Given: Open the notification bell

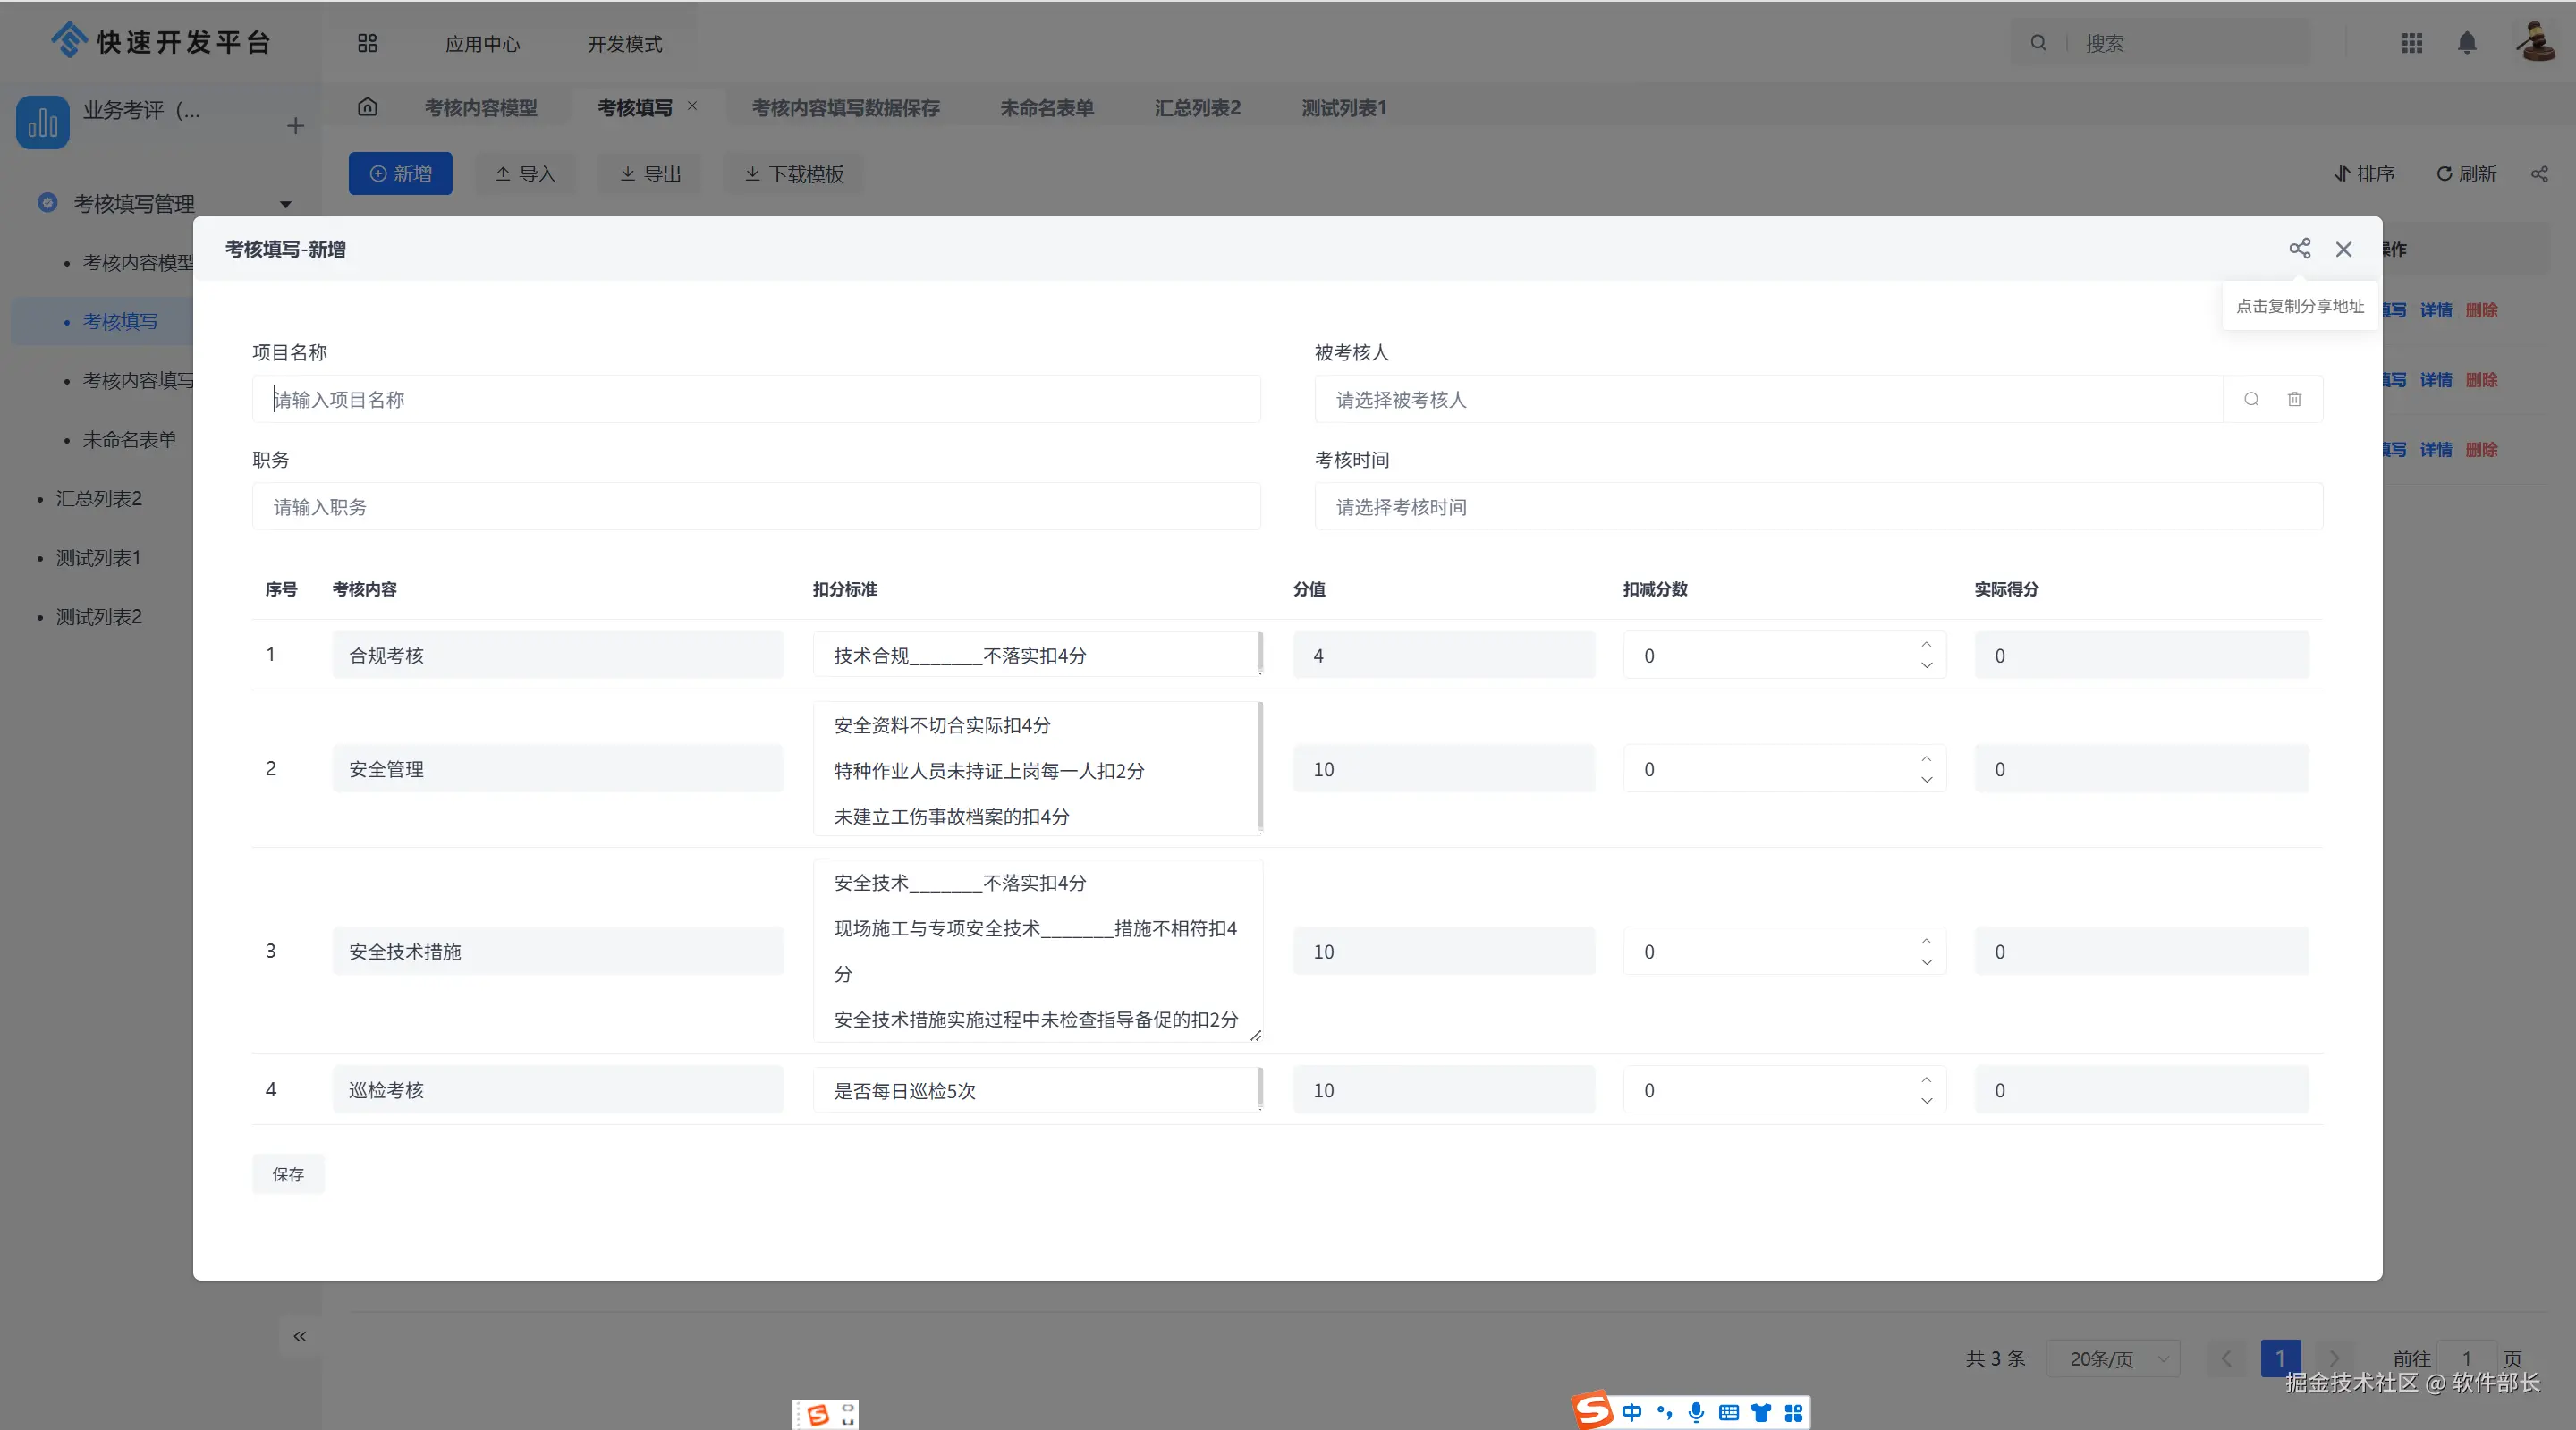Looking at the screenshot, I should (x=2466, y=43).
